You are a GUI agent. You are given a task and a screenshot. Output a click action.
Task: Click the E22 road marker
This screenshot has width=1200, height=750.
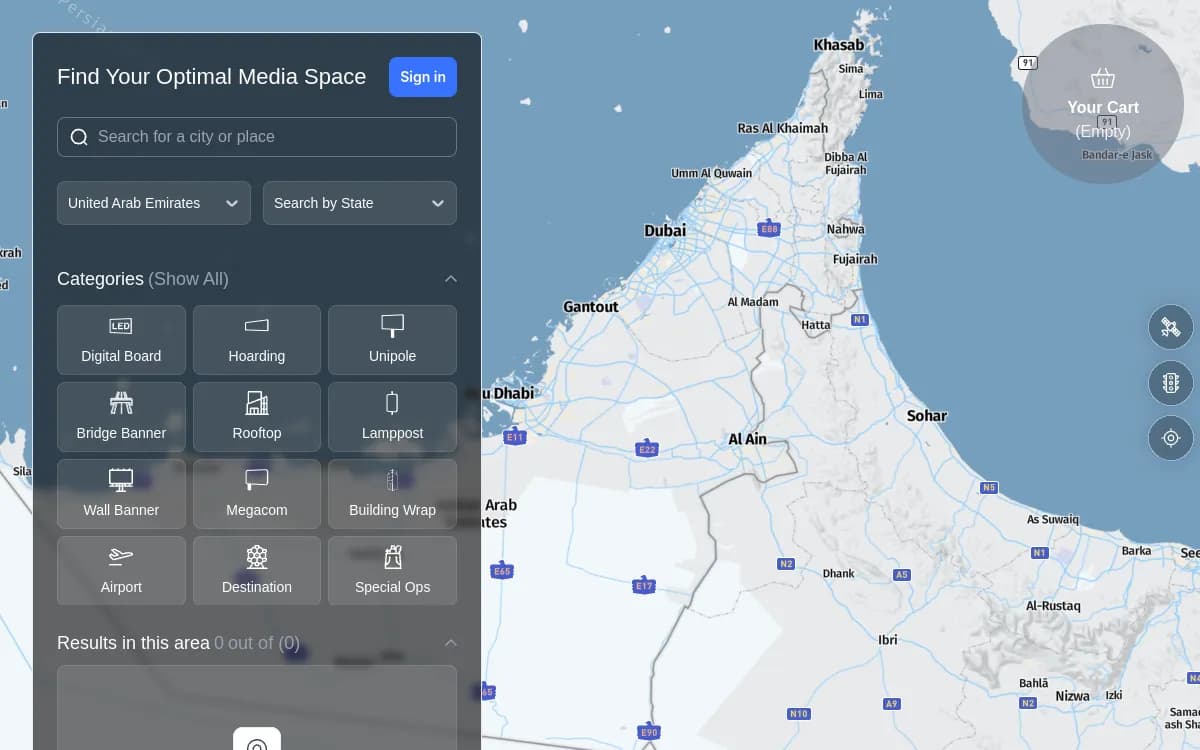[647, 450]
